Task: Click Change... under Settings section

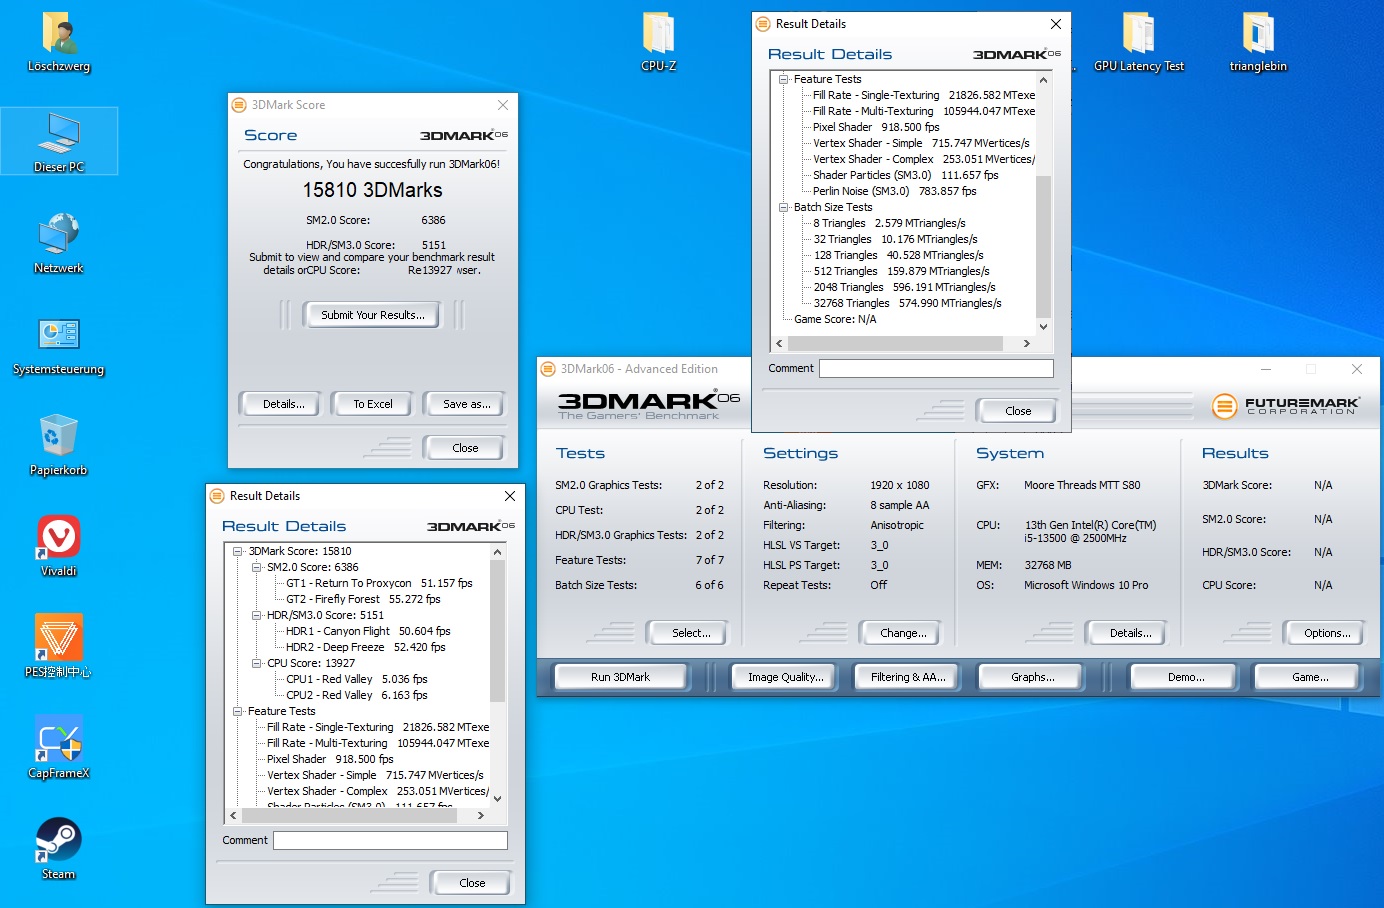Action: 903,633
